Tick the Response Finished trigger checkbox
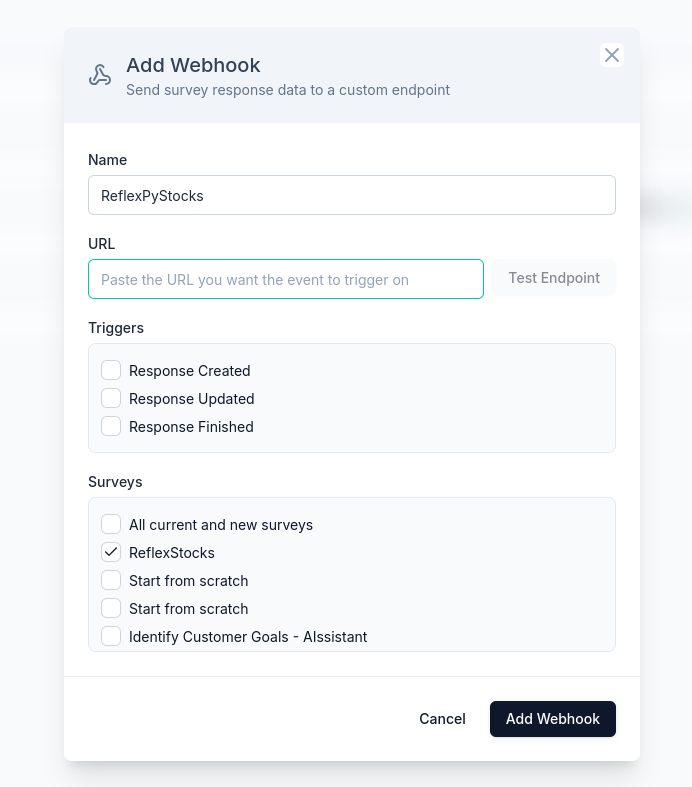 (x=111, y=426)
